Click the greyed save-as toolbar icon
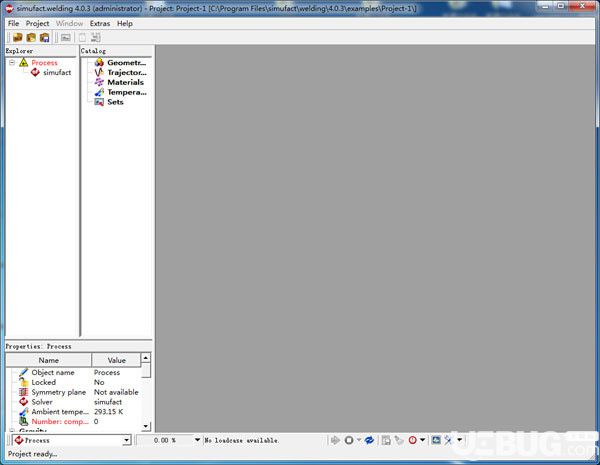The height and width of the screenshot is (465, 600). (96, 38)
